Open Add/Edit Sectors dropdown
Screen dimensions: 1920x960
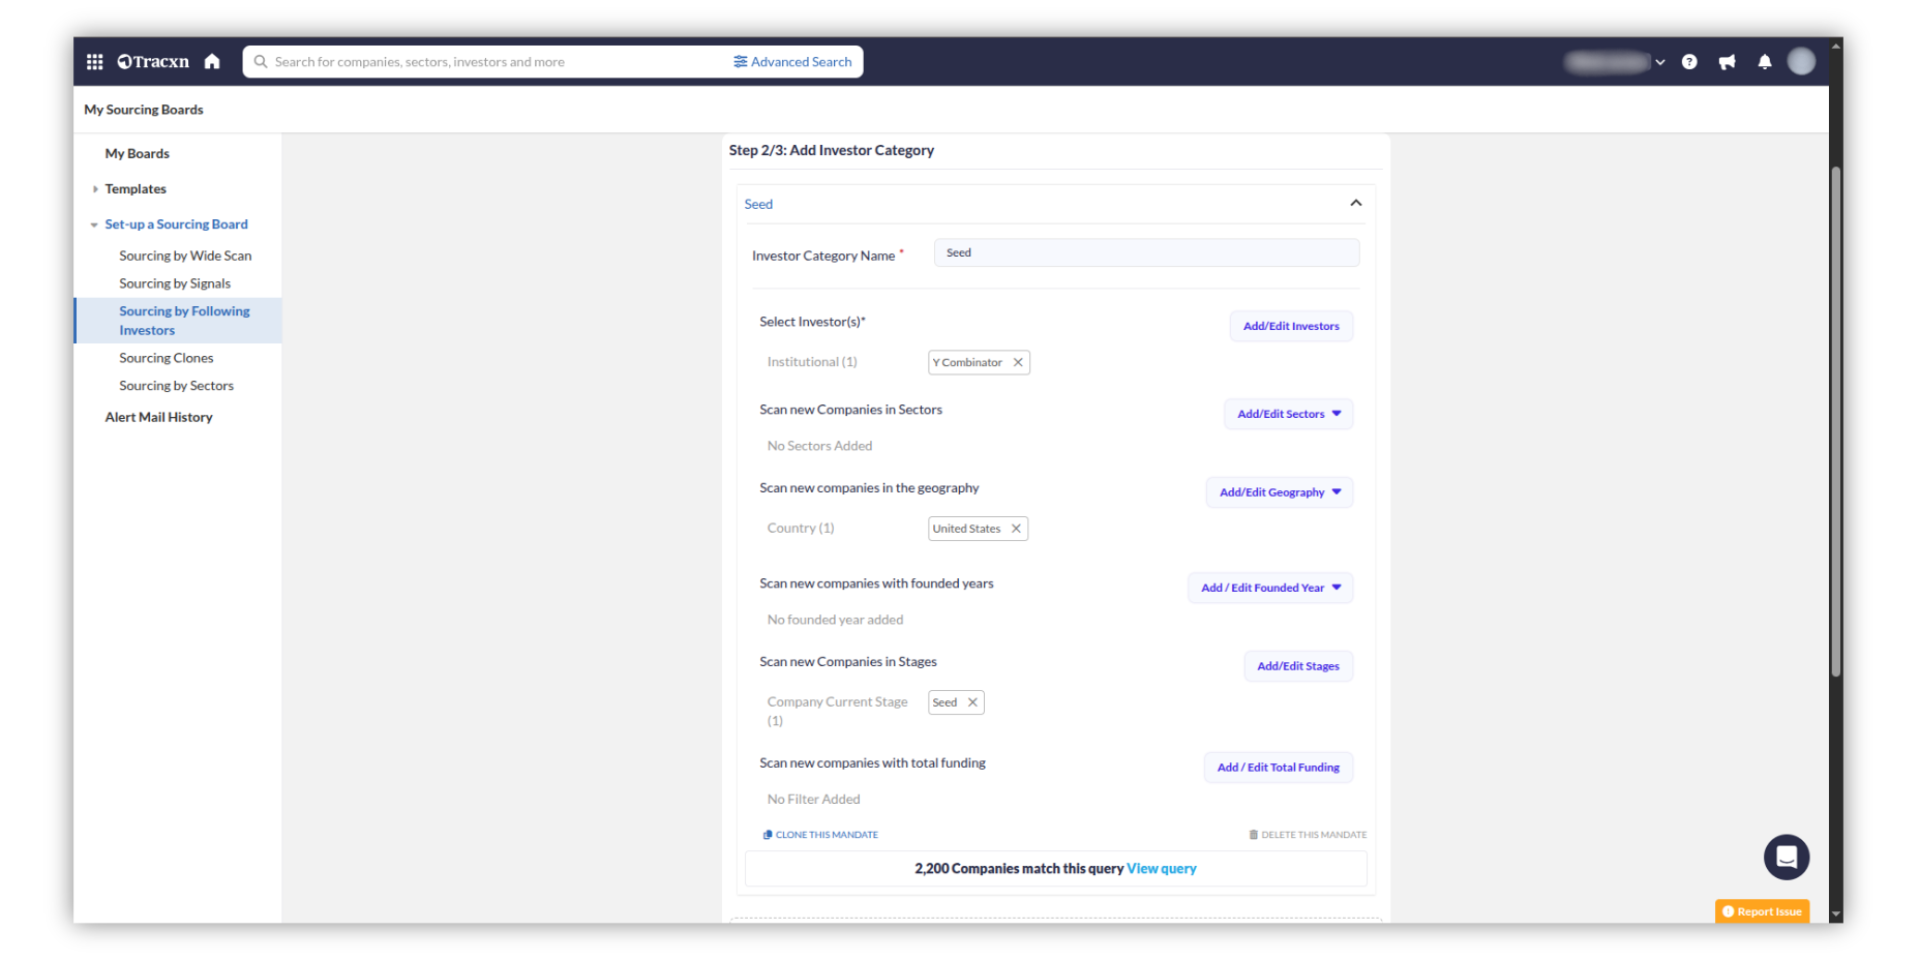click(1288, 414)
